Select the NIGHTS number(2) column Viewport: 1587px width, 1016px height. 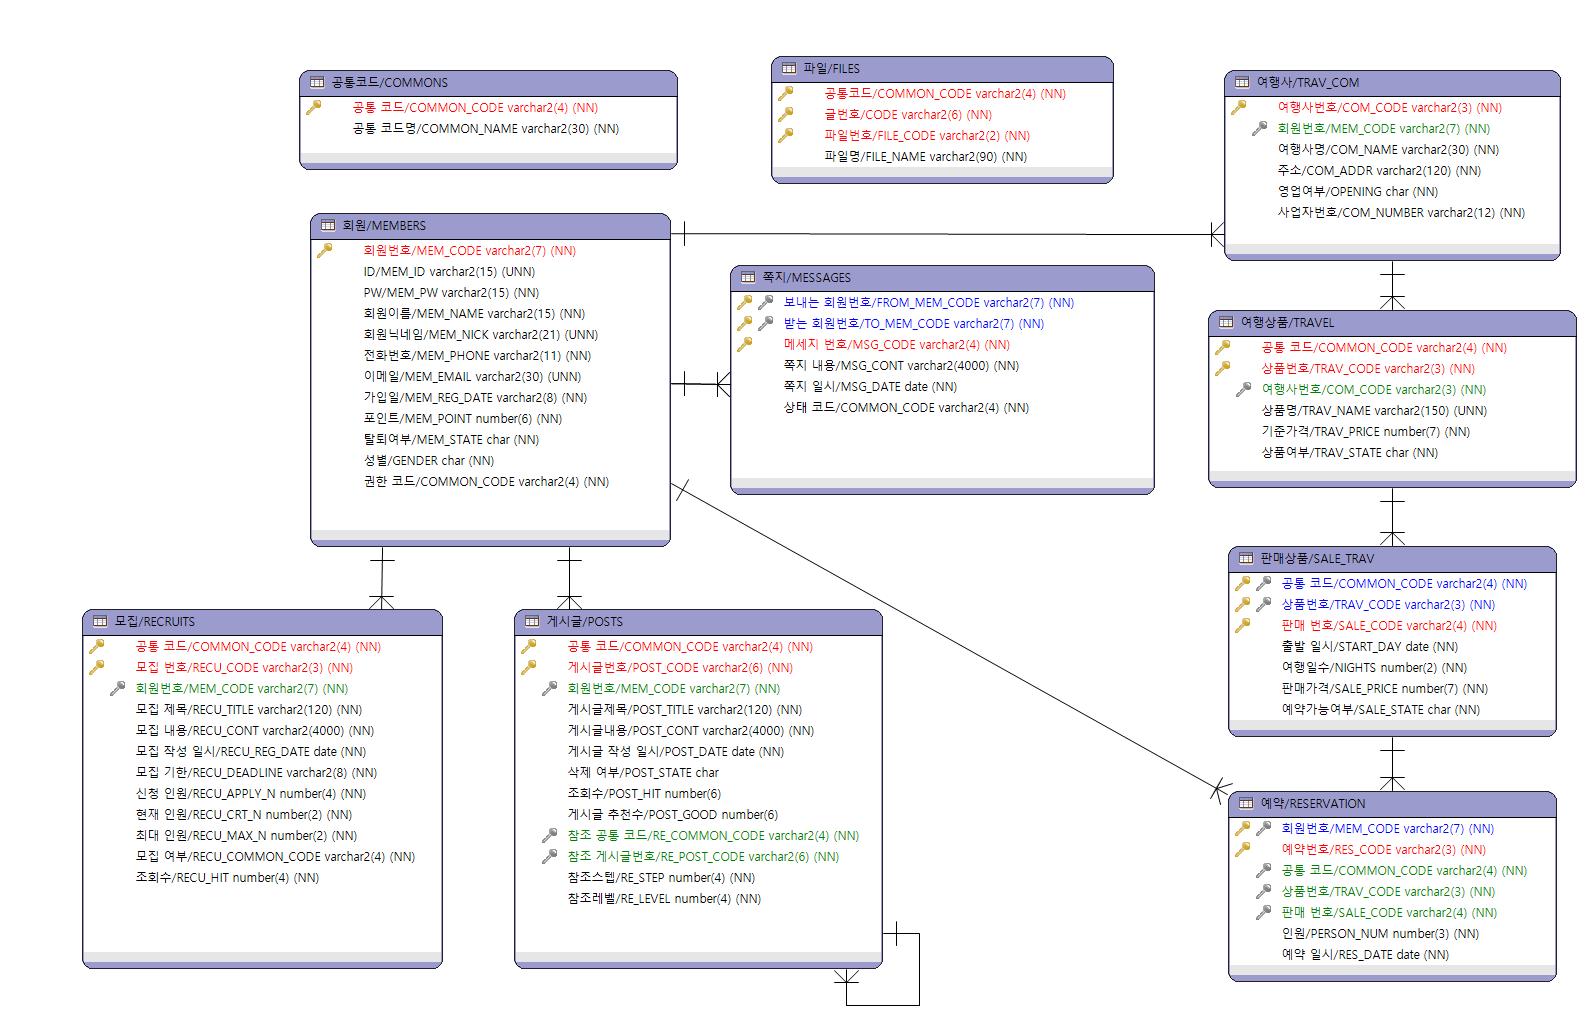[x=1375, y=667]
